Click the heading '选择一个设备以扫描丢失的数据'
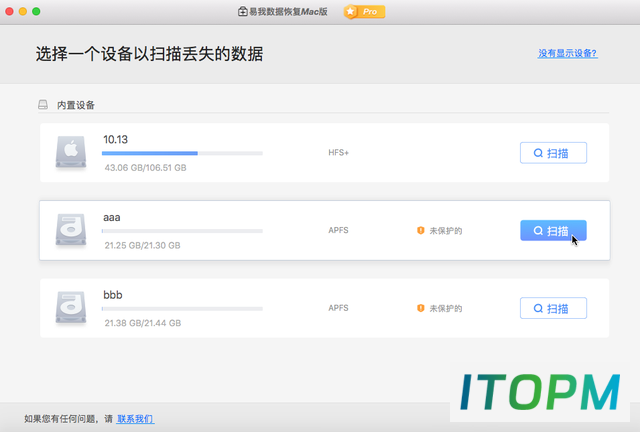Image resolution: width=640 pixels, height=432 pixels. click(x=149, y=54)
